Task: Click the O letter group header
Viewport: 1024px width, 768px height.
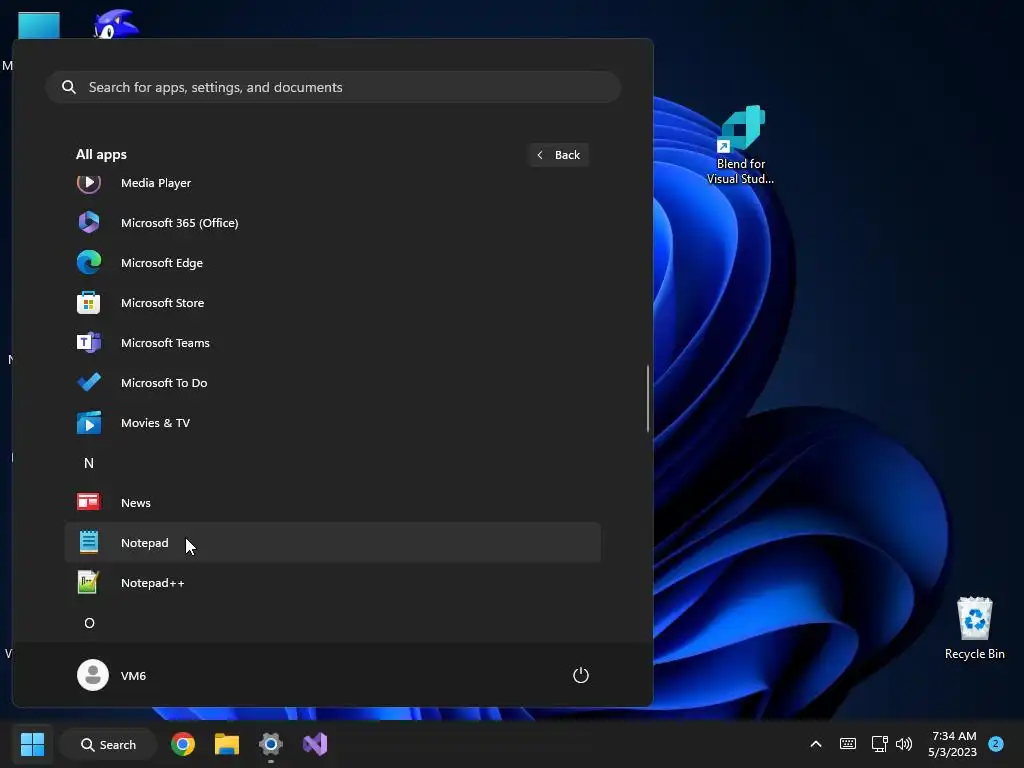Action: tap(89, 623)
